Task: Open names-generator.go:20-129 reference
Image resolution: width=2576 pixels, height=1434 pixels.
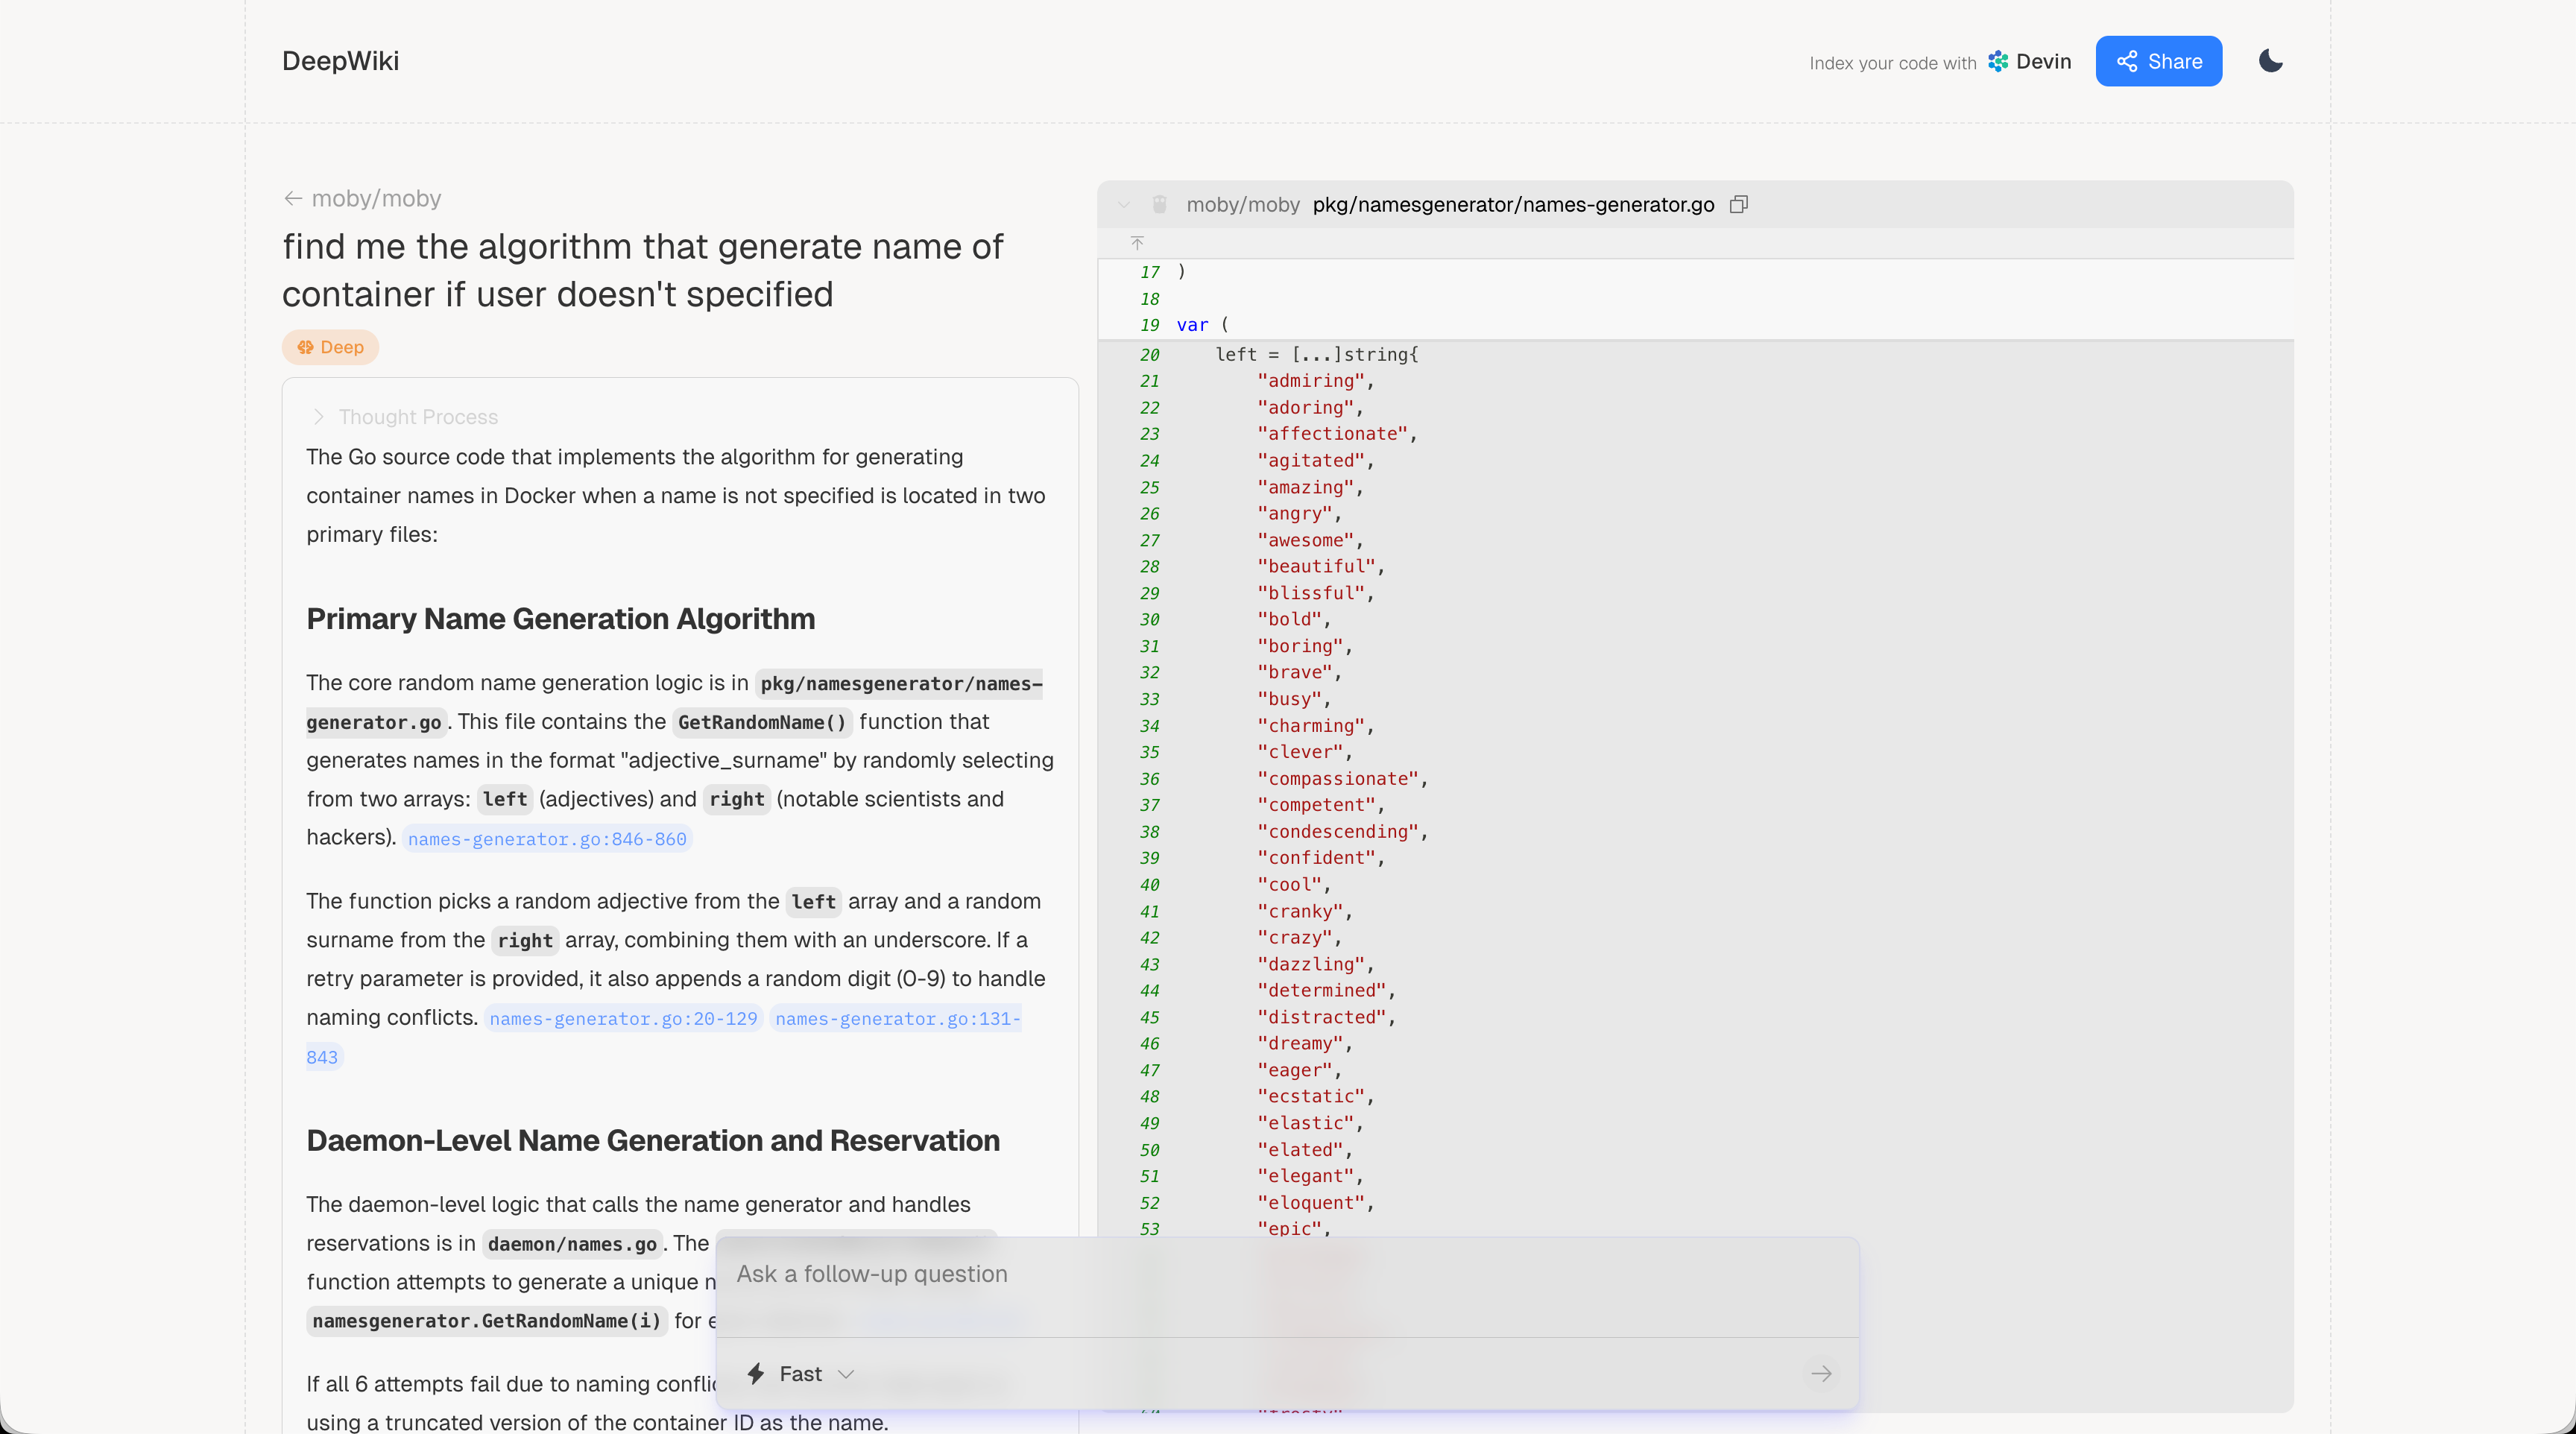Action: 623,1018
